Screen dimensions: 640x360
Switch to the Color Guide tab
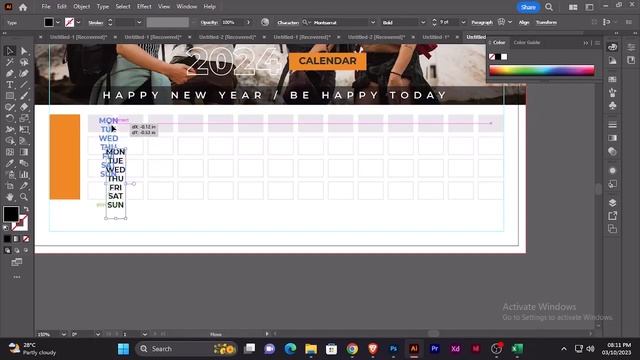tap(527, 42)
